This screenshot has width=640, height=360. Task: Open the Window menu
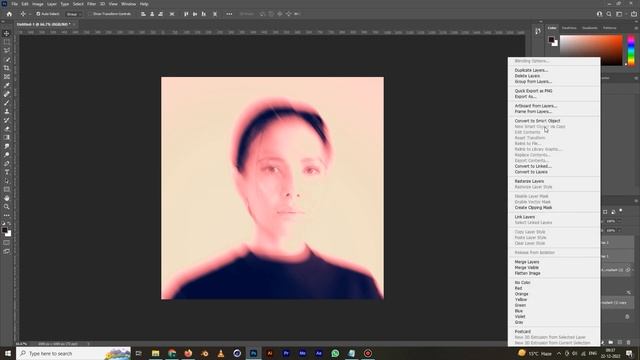pyautogui.click(x=128, y=4)
